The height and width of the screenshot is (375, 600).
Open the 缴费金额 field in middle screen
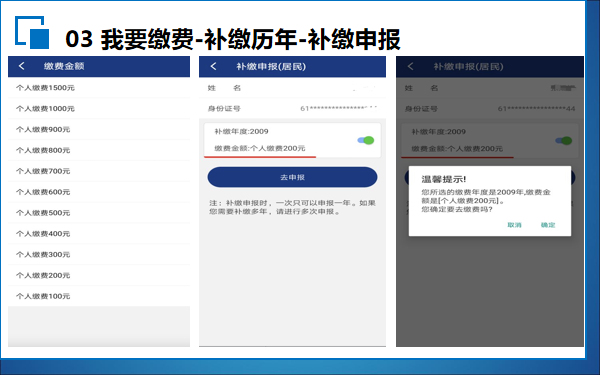click(260, 148)
